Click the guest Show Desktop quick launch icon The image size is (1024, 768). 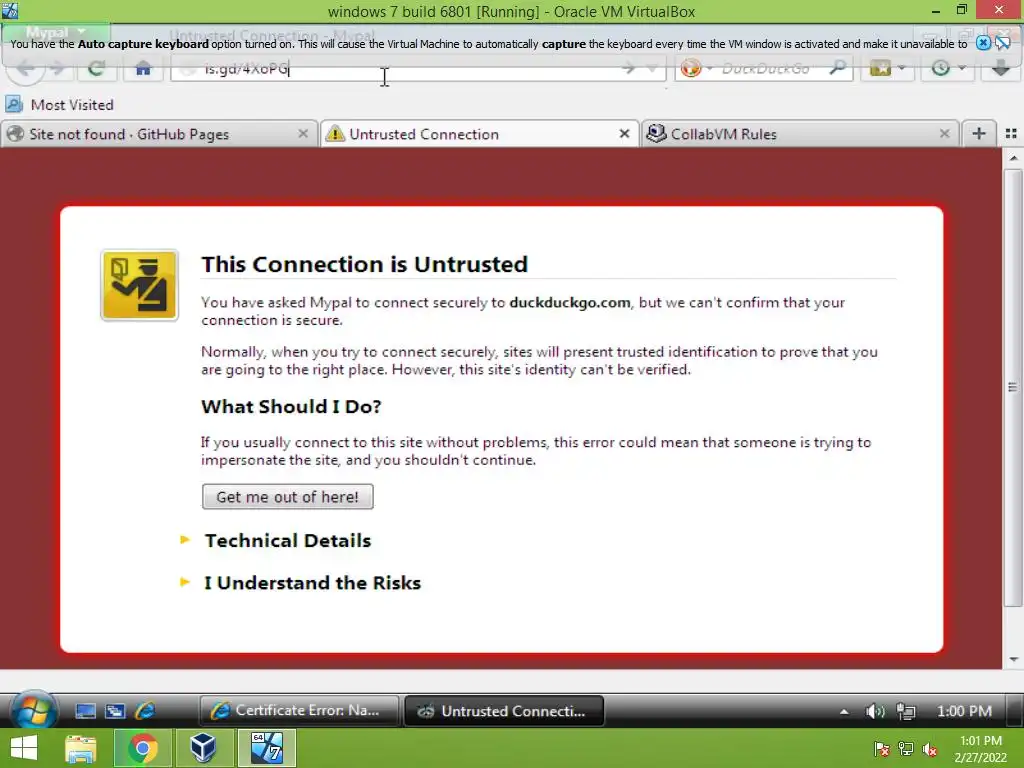tap(86, 711)
